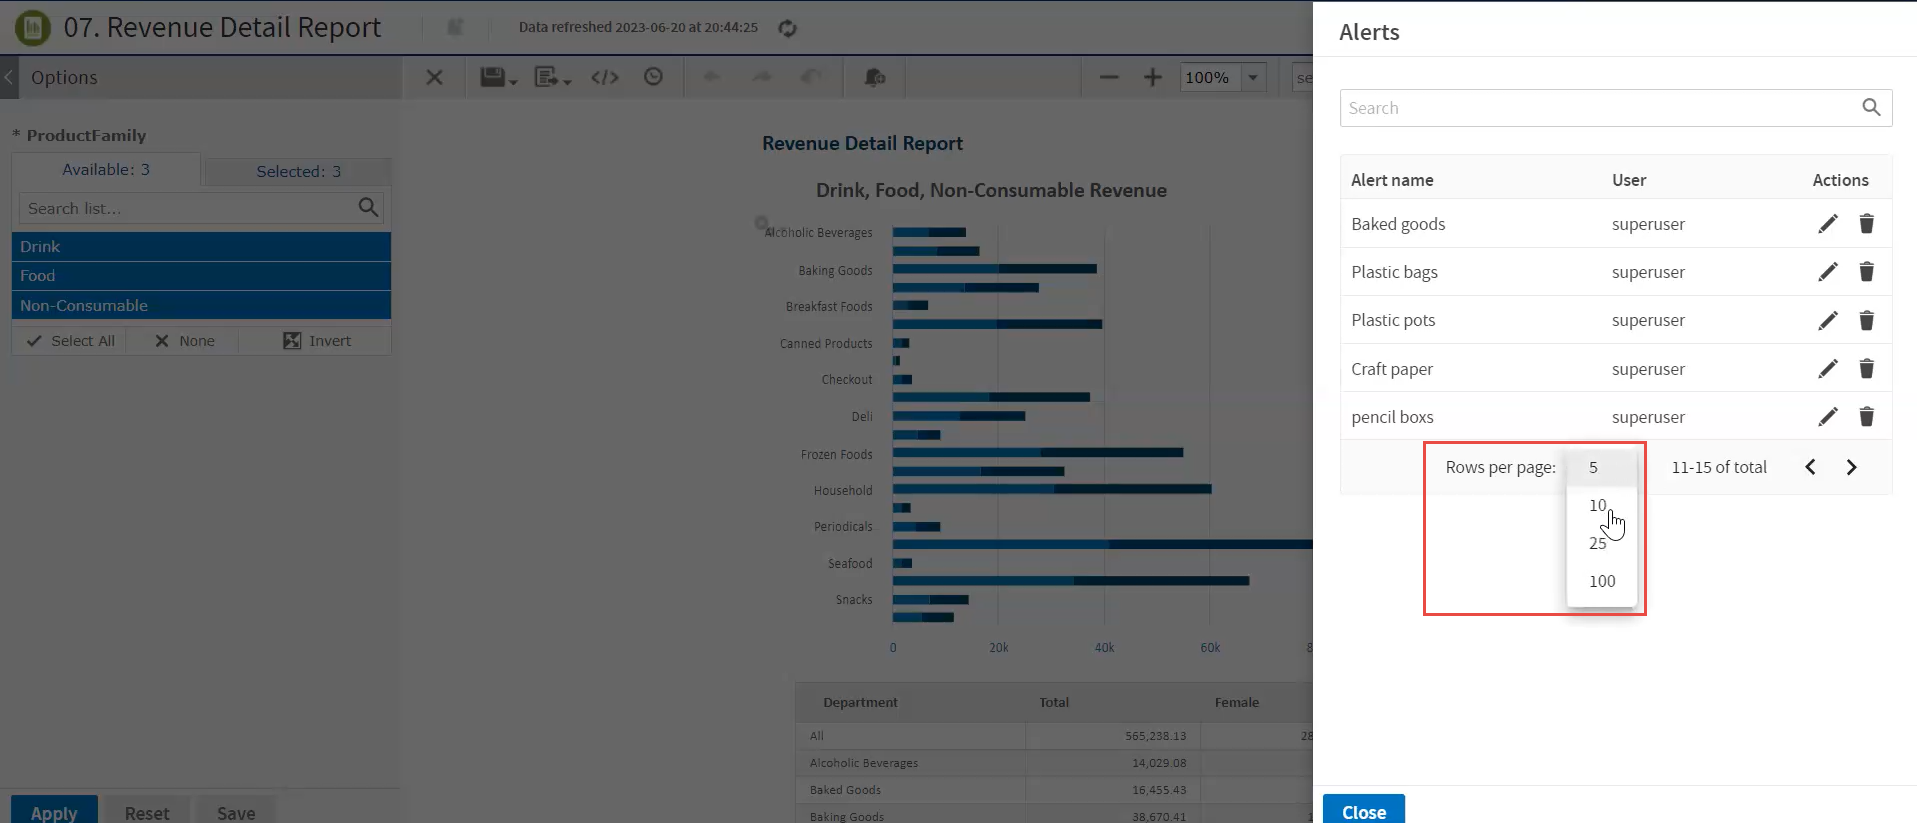
Task: Click the User column header
Action: click(x=1629, y=180)
